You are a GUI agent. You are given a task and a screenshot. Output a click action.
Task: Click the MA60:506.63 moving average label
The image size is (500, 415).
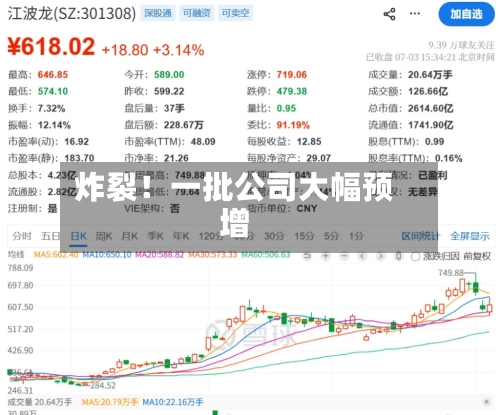click(x=266, y=255)
